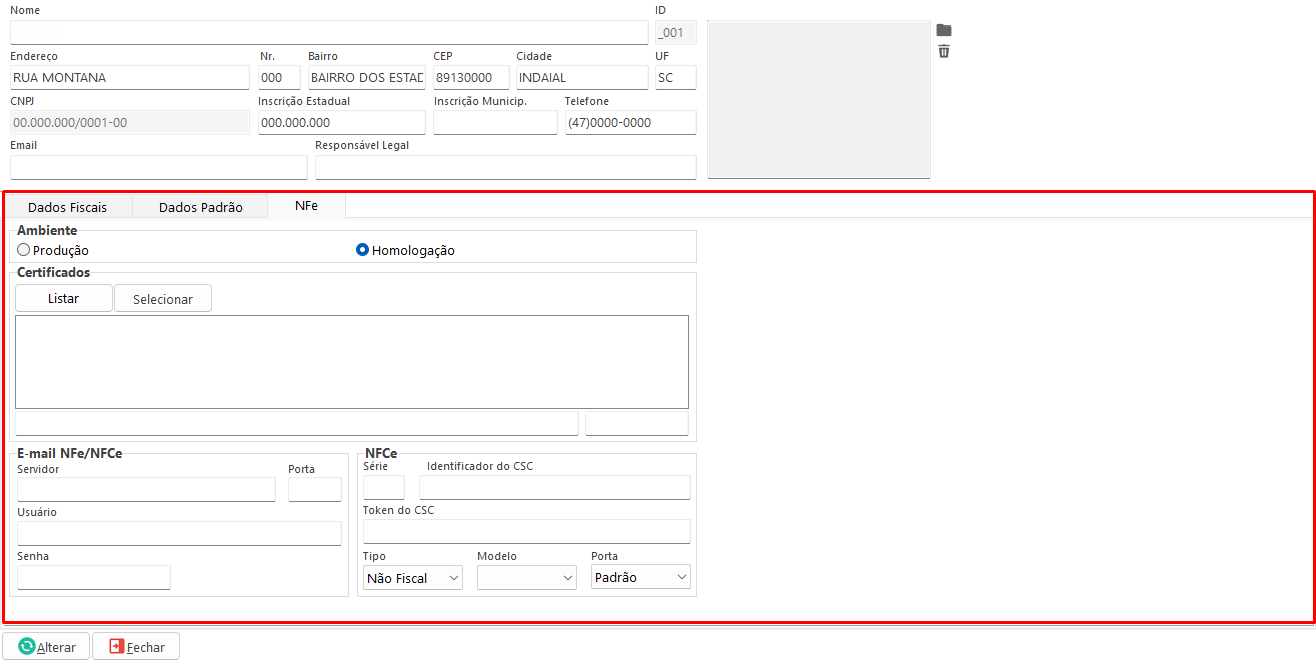
Task: Open the Porta dropdown showing Padrão
Action: pyautogui.click(x=640, y=577)
